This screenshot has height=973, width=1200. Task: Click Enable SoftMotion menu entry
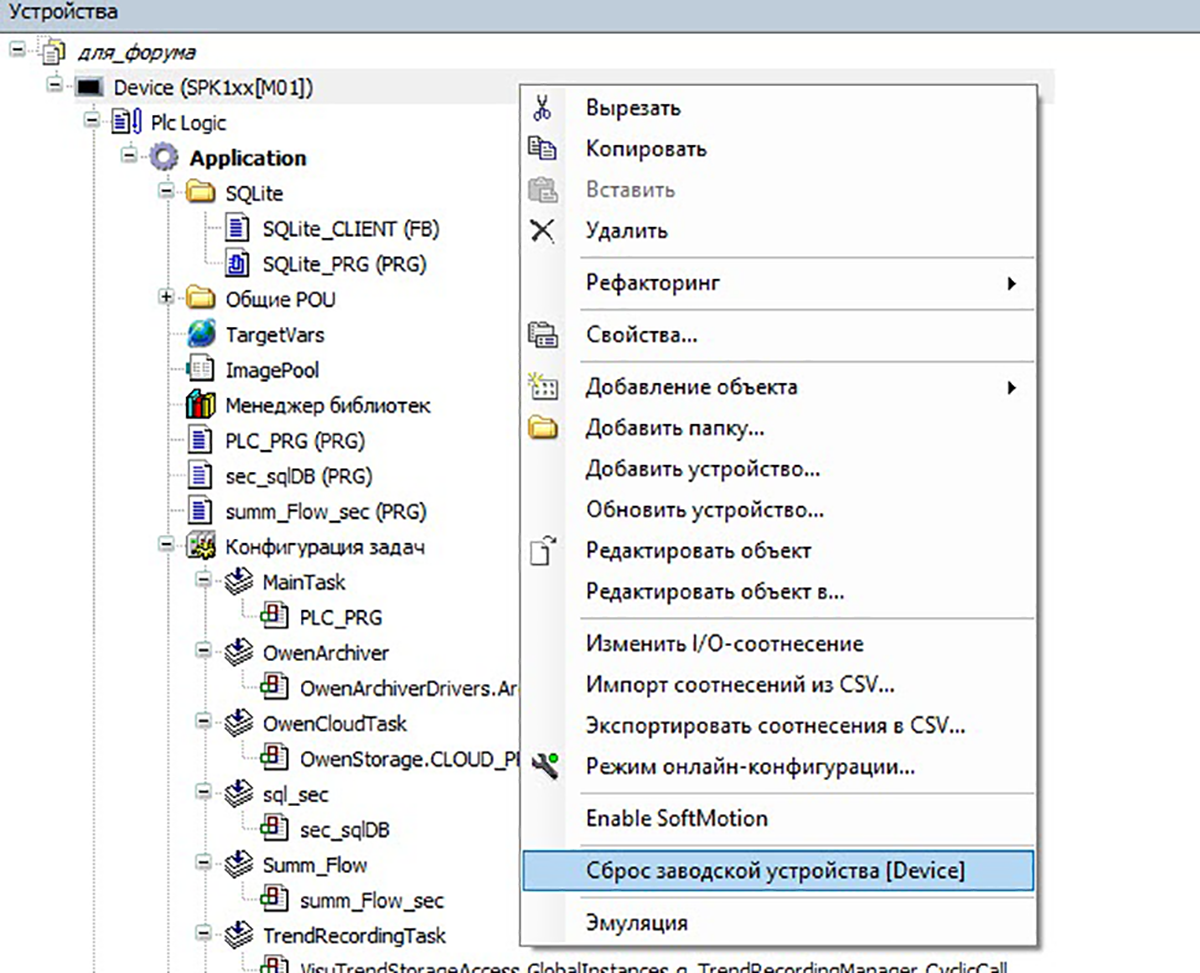(x=676, y=818)
